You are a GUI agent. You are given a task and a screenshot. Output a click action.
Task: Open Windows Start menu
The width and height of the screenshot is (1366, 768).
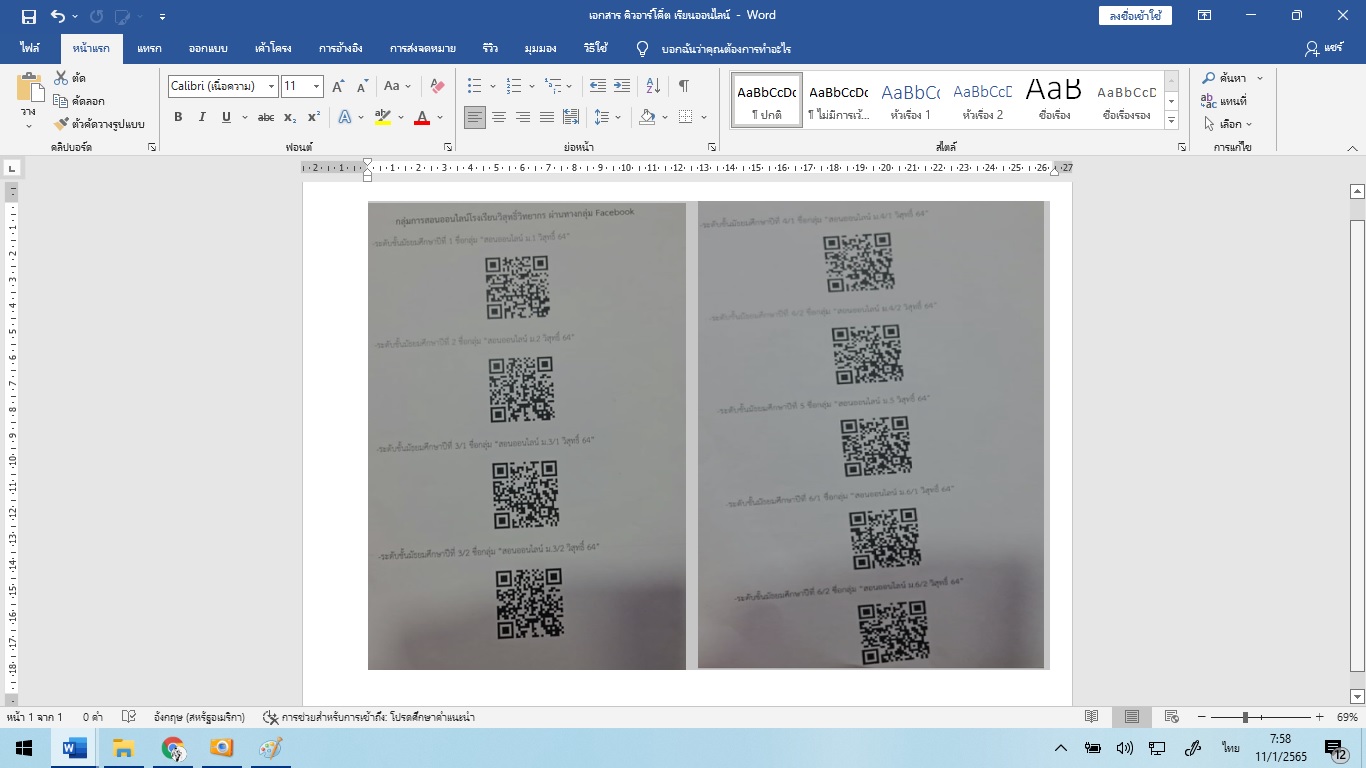pyautogui.click(x=24, y=748)
